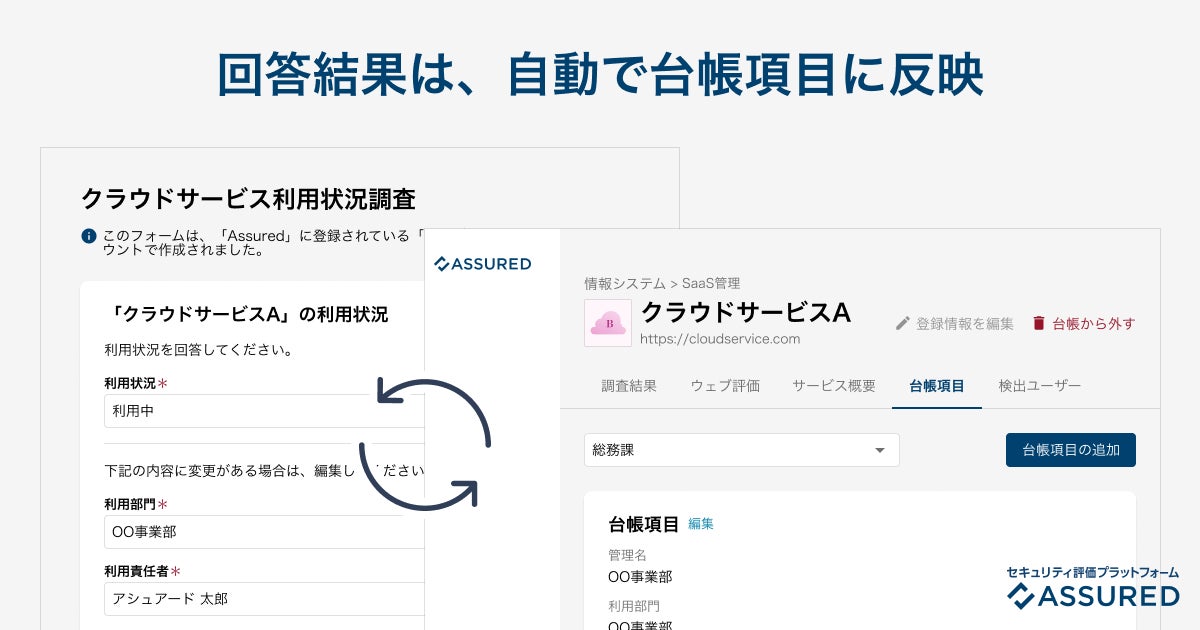Click the 管理名 value OO事業部
This screenshot has height=630, width=1200.
640,577
